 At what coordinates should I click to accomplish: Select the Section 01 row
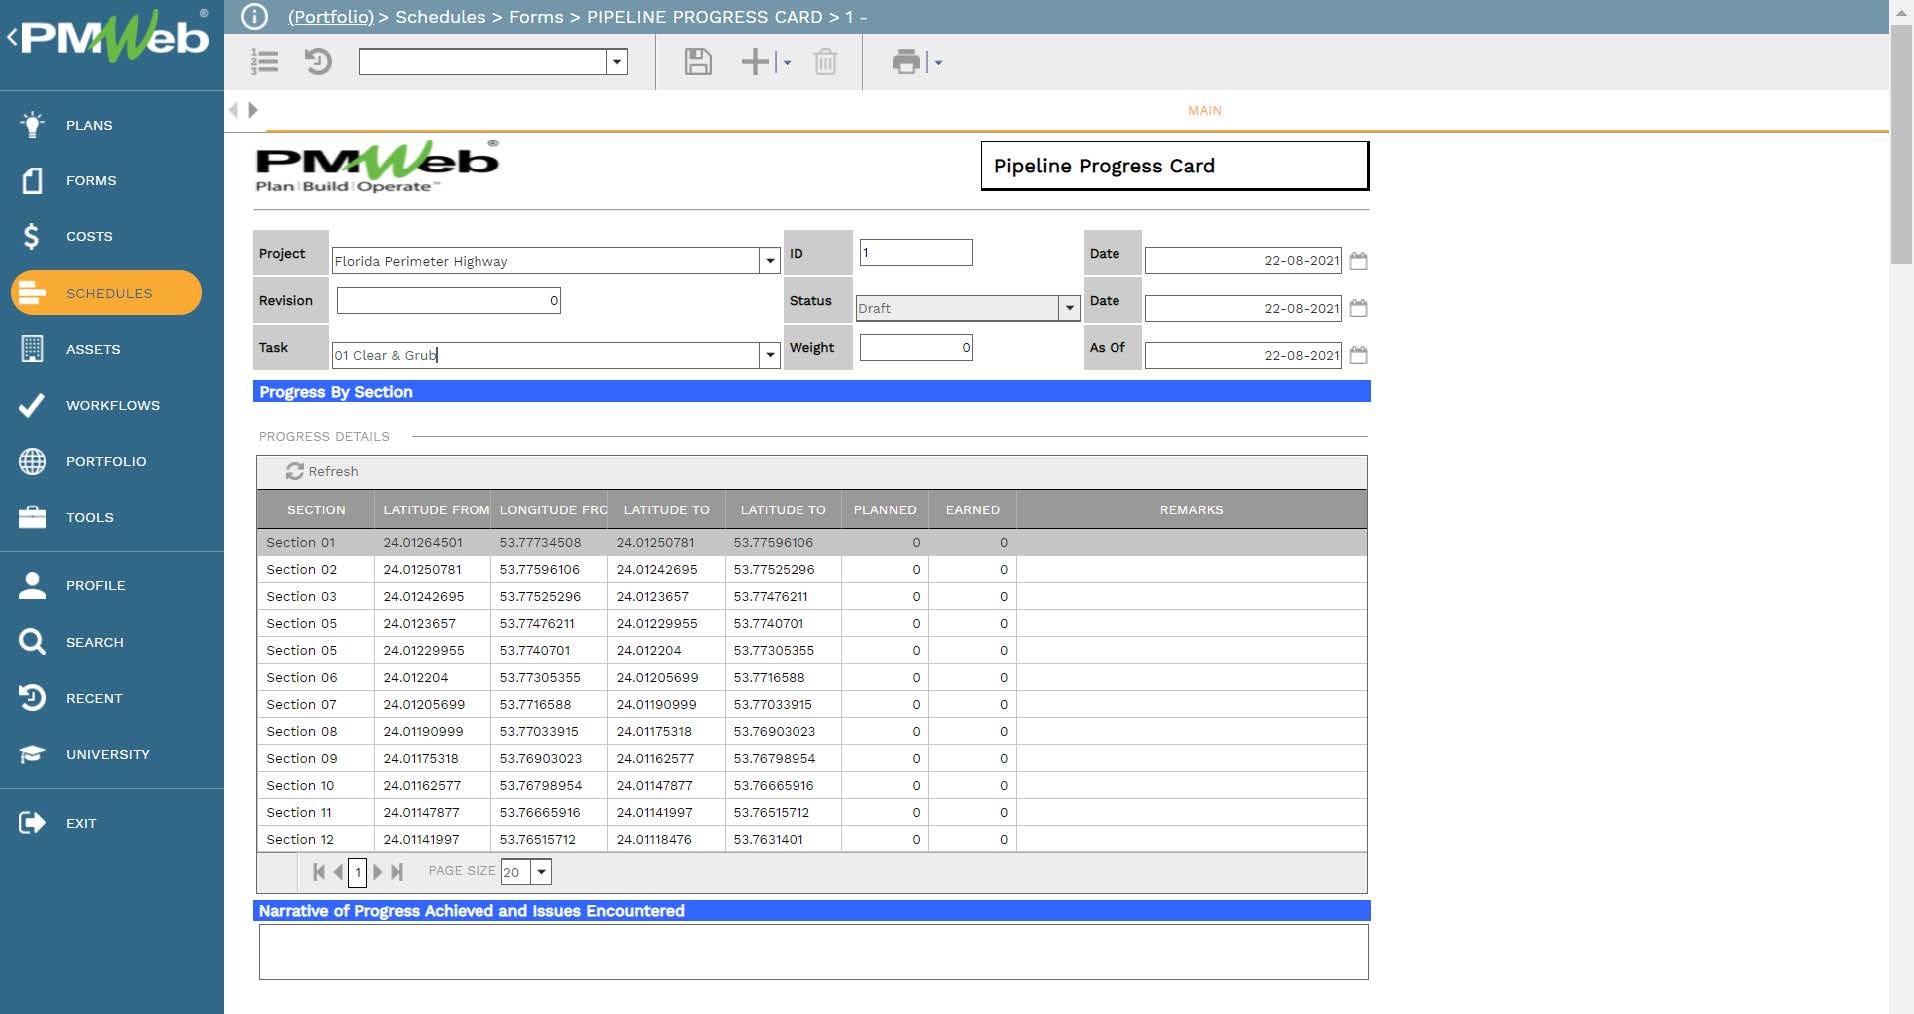pyautogui.click(x=812, y=542)
